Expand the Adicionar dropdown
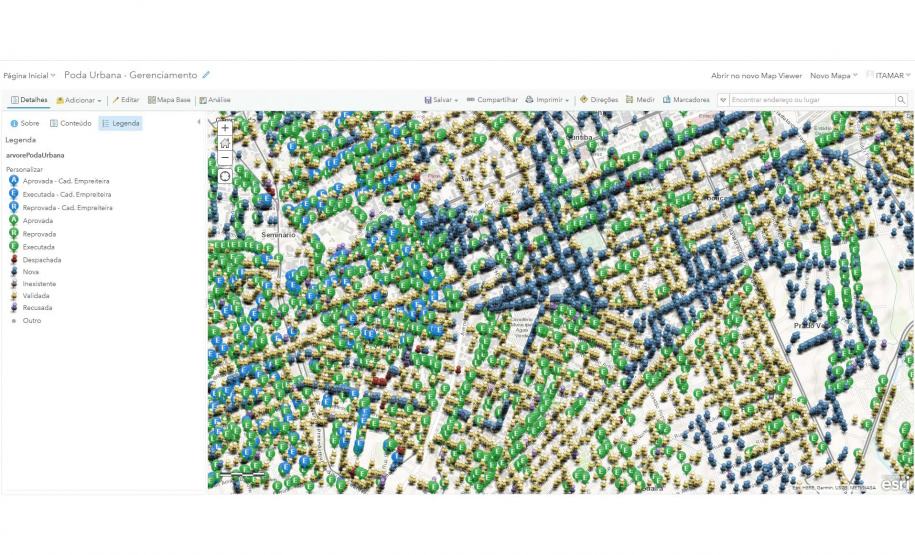 click(79, 100)
